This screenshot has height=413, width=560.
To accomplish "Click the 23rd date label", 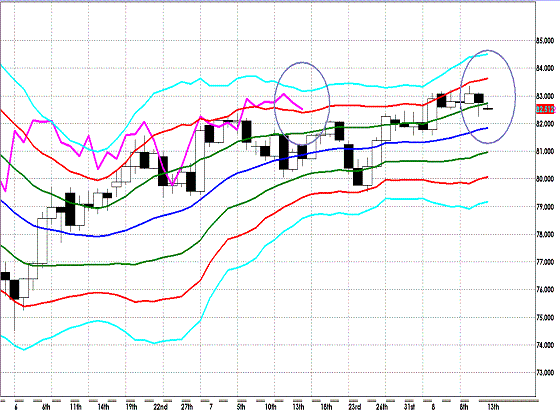I will 355,407.
